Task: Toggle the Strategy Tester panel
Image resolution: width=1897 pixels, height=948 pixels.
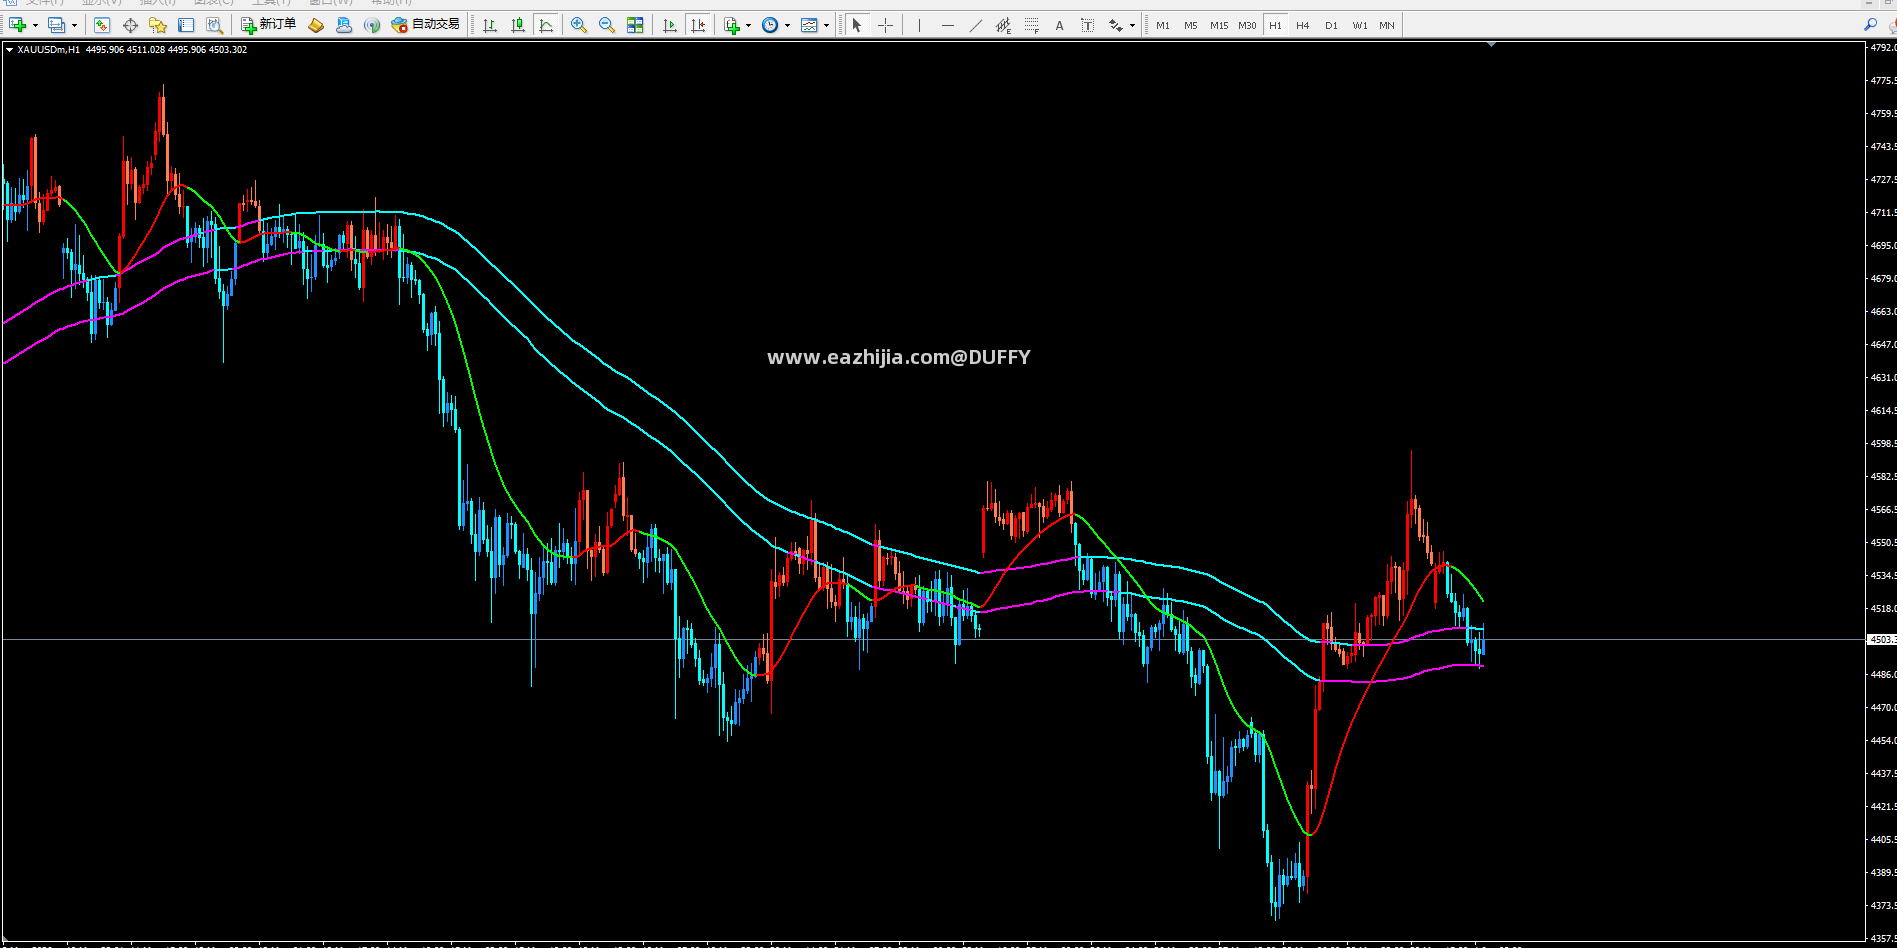Action: click(214, 25)
